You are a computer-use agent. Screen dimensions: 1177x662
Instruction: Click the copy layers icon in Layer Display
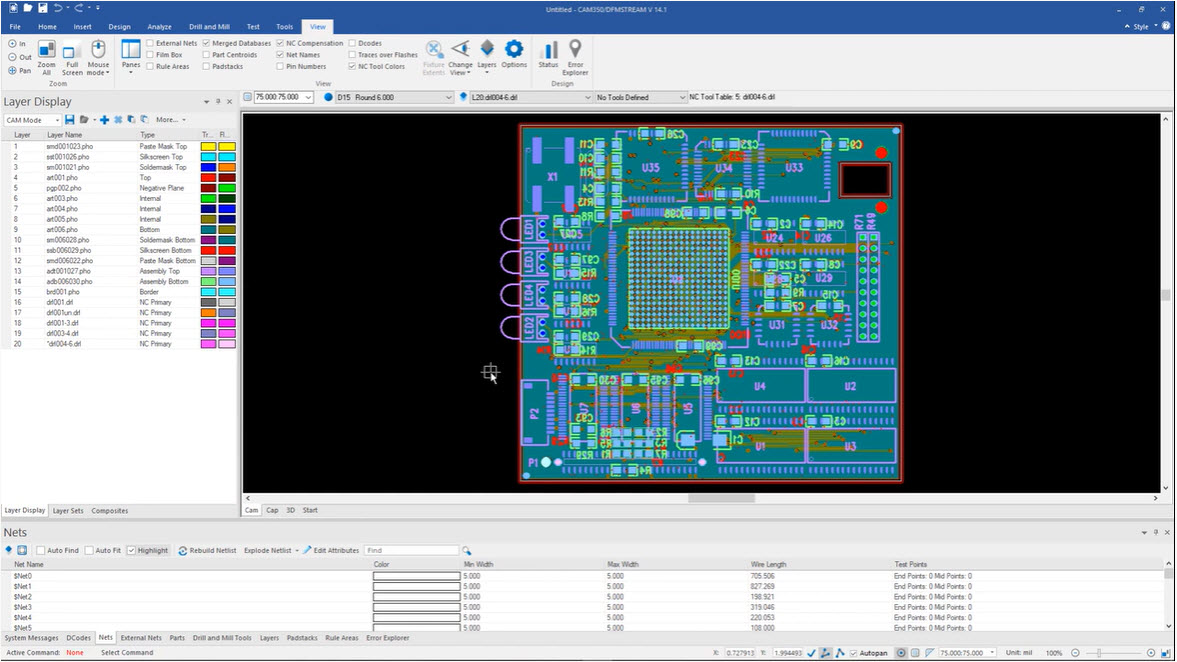(x=131, y=119)
